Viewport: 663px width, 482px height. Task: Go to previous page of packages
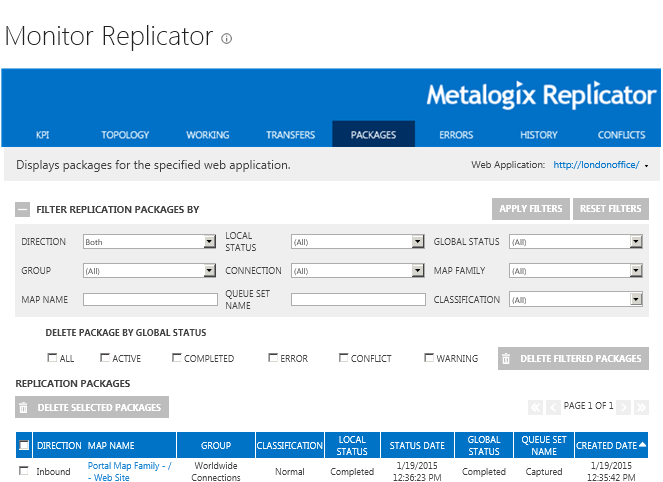554,407
